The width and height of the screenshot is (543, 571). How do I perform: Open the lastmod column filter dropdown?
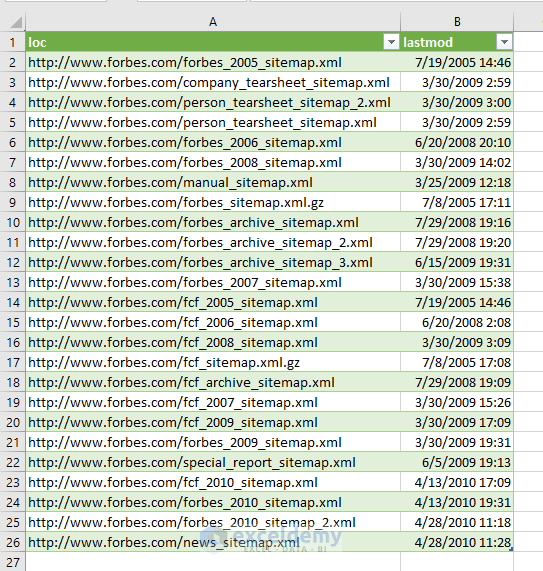click(x=504, y=42)
